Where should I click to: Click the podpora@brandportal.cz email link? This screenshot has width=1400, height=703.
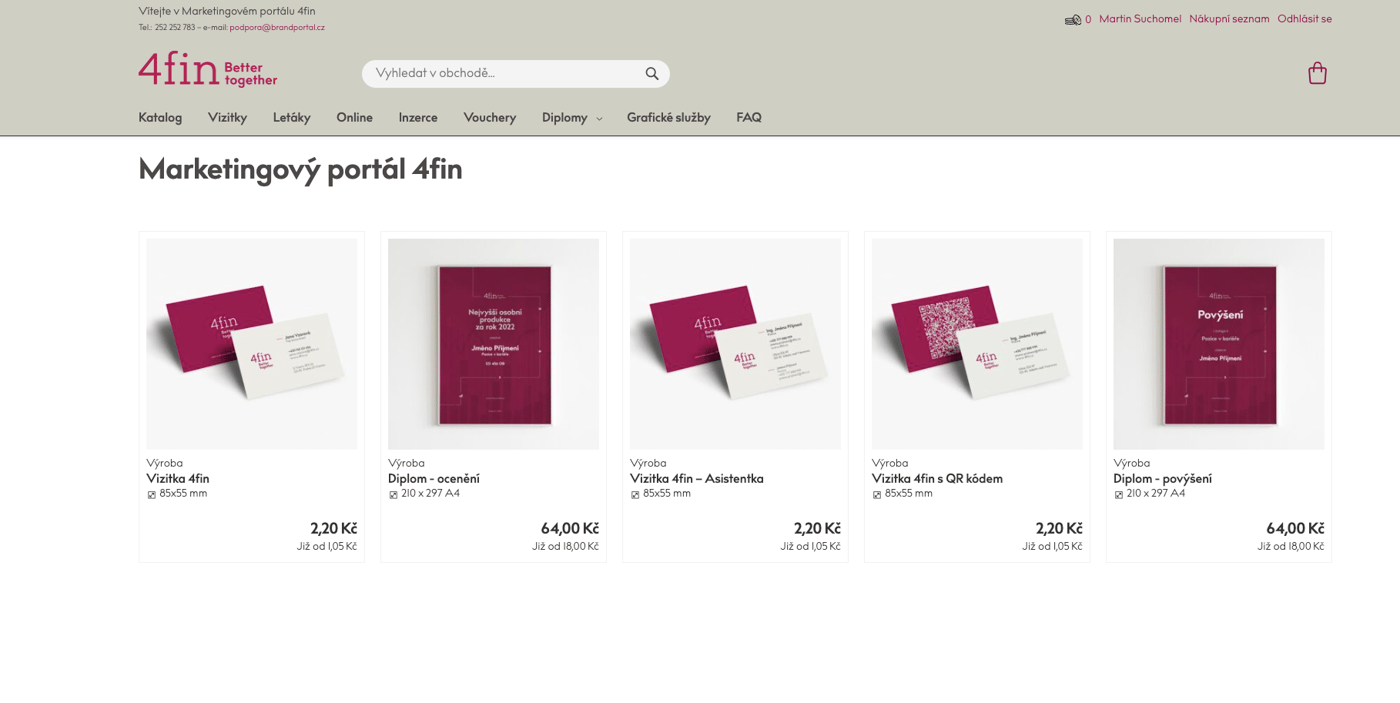click(x=277, y=28)
